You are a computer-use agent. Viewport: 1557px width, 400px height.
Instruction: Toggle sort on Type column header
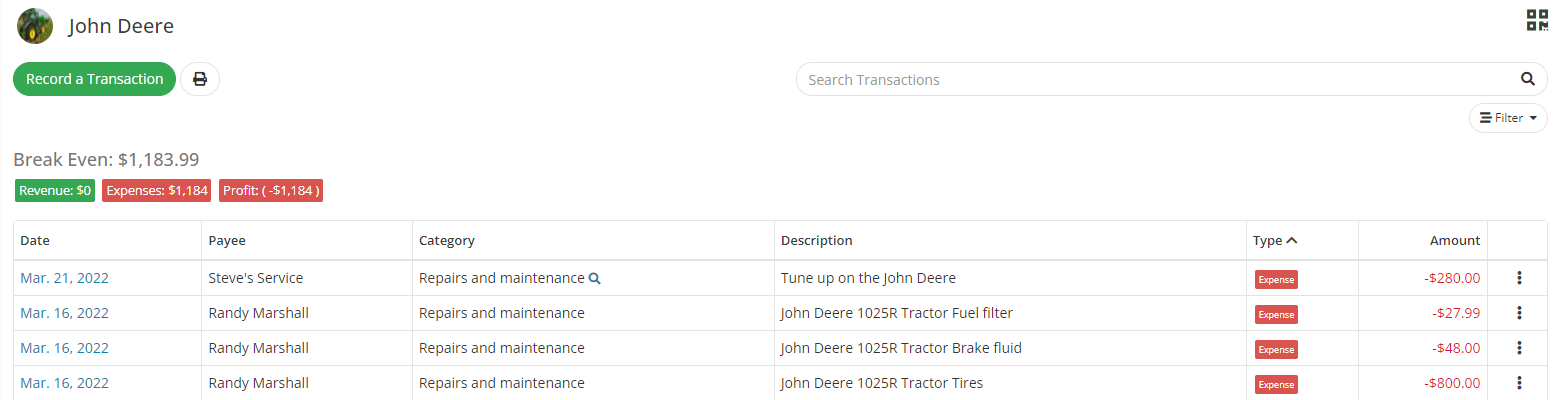(1275, 240)
